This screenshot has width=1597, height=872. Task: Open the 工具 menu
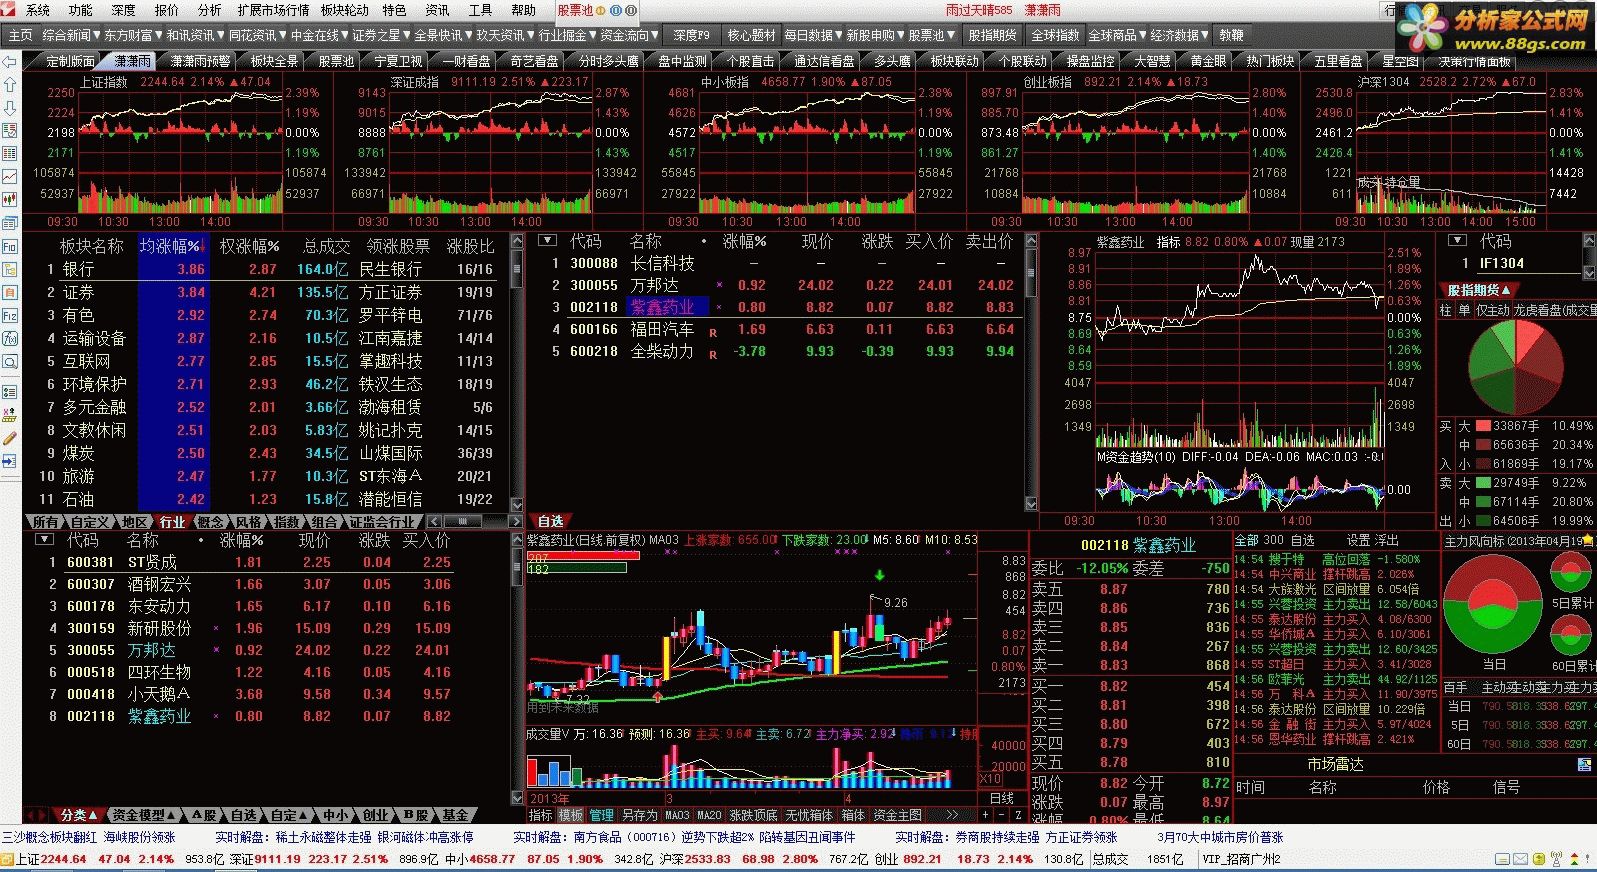(481, 10)
